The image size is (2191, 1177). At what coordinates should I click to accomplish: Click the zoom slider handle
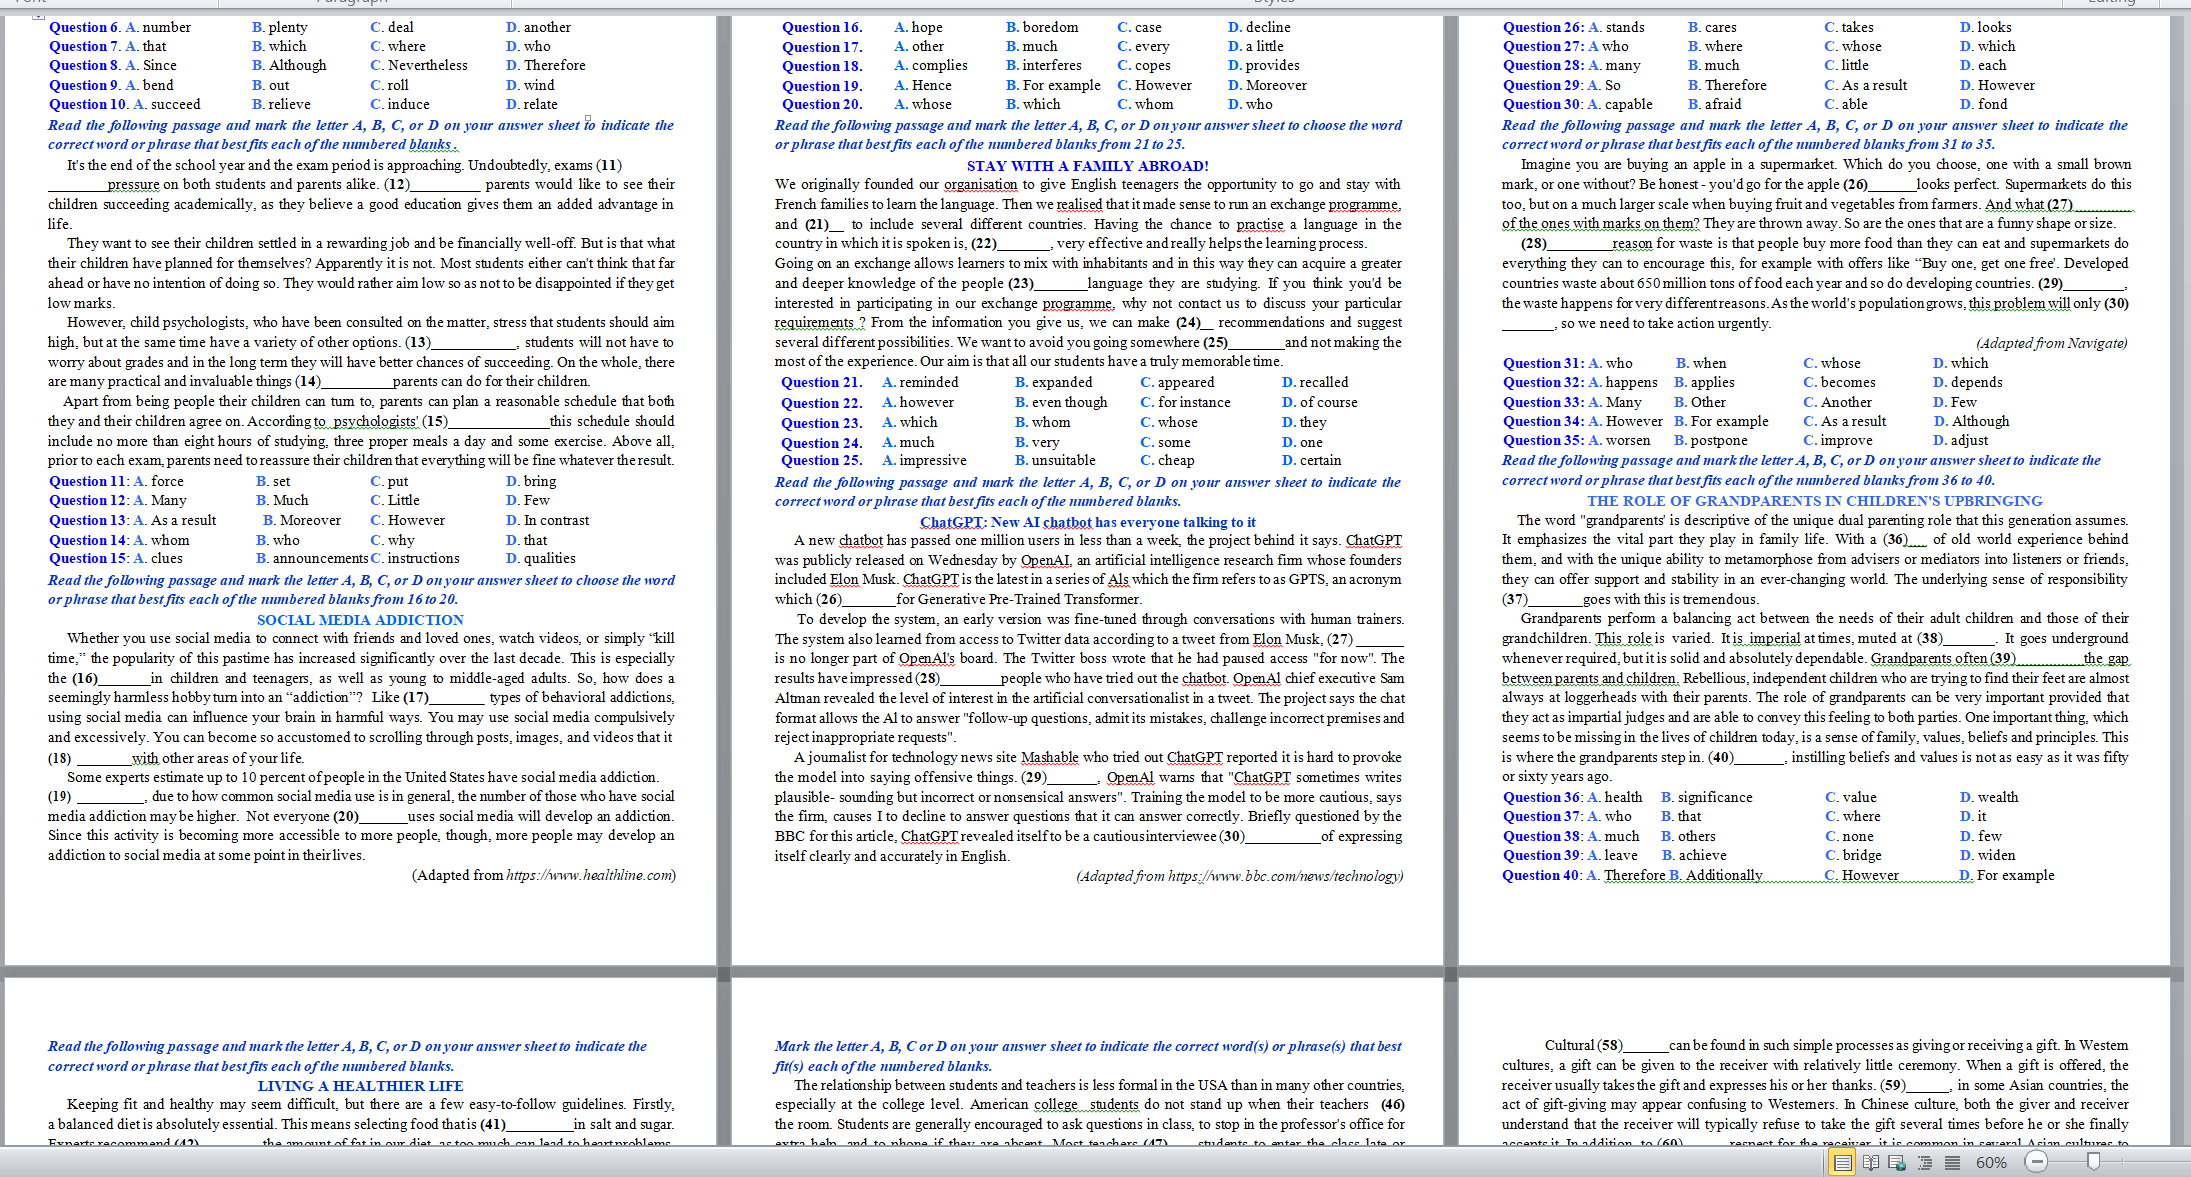point(2093,1161)
